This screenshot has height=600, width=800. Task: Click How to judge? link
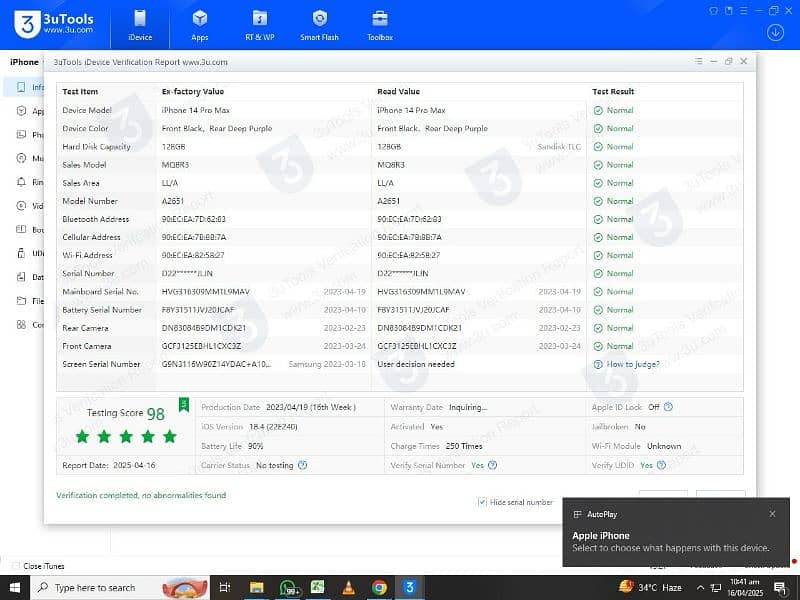click(633, 364)
